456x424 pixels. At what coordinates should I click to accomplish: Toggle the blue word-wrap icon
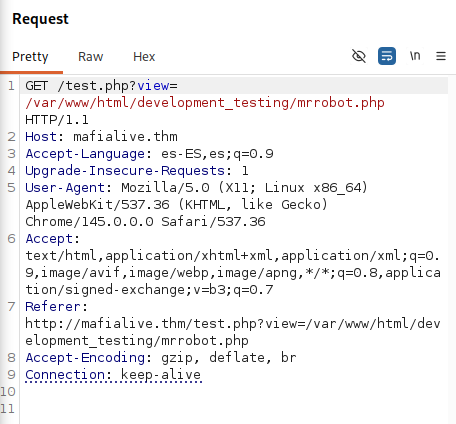pos(387,56)
